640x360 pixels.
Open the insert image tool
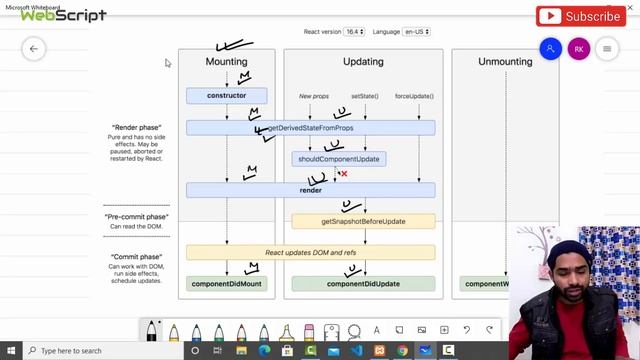pos(422,330)
